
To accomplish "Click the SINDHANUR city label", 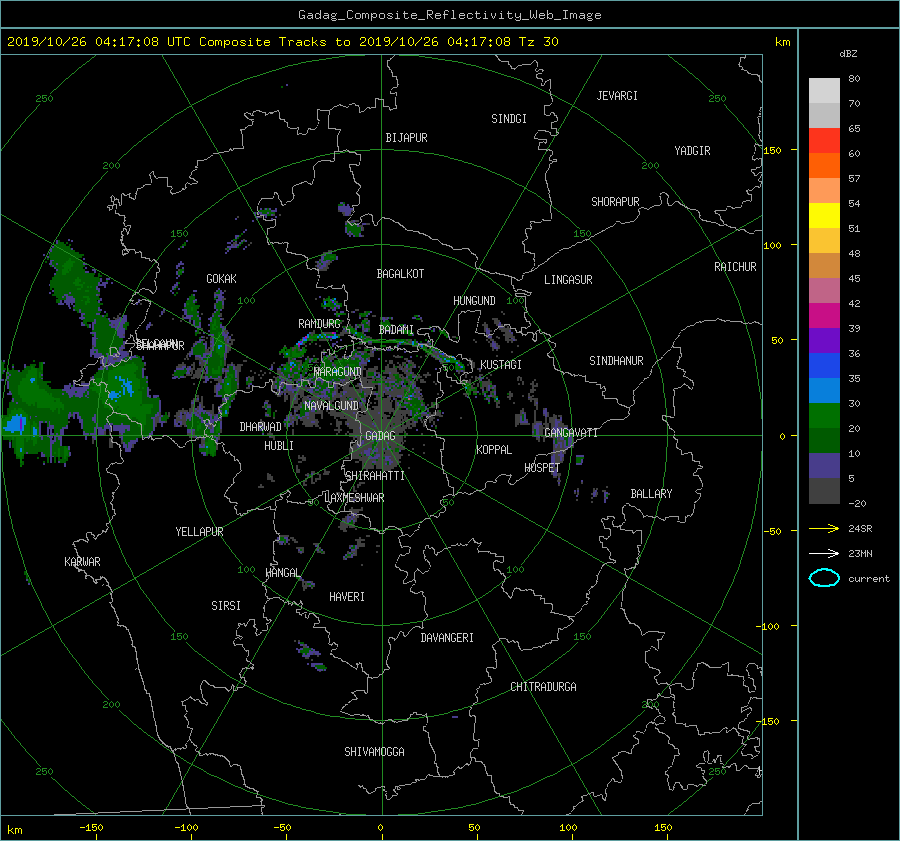I will [616, 361].
